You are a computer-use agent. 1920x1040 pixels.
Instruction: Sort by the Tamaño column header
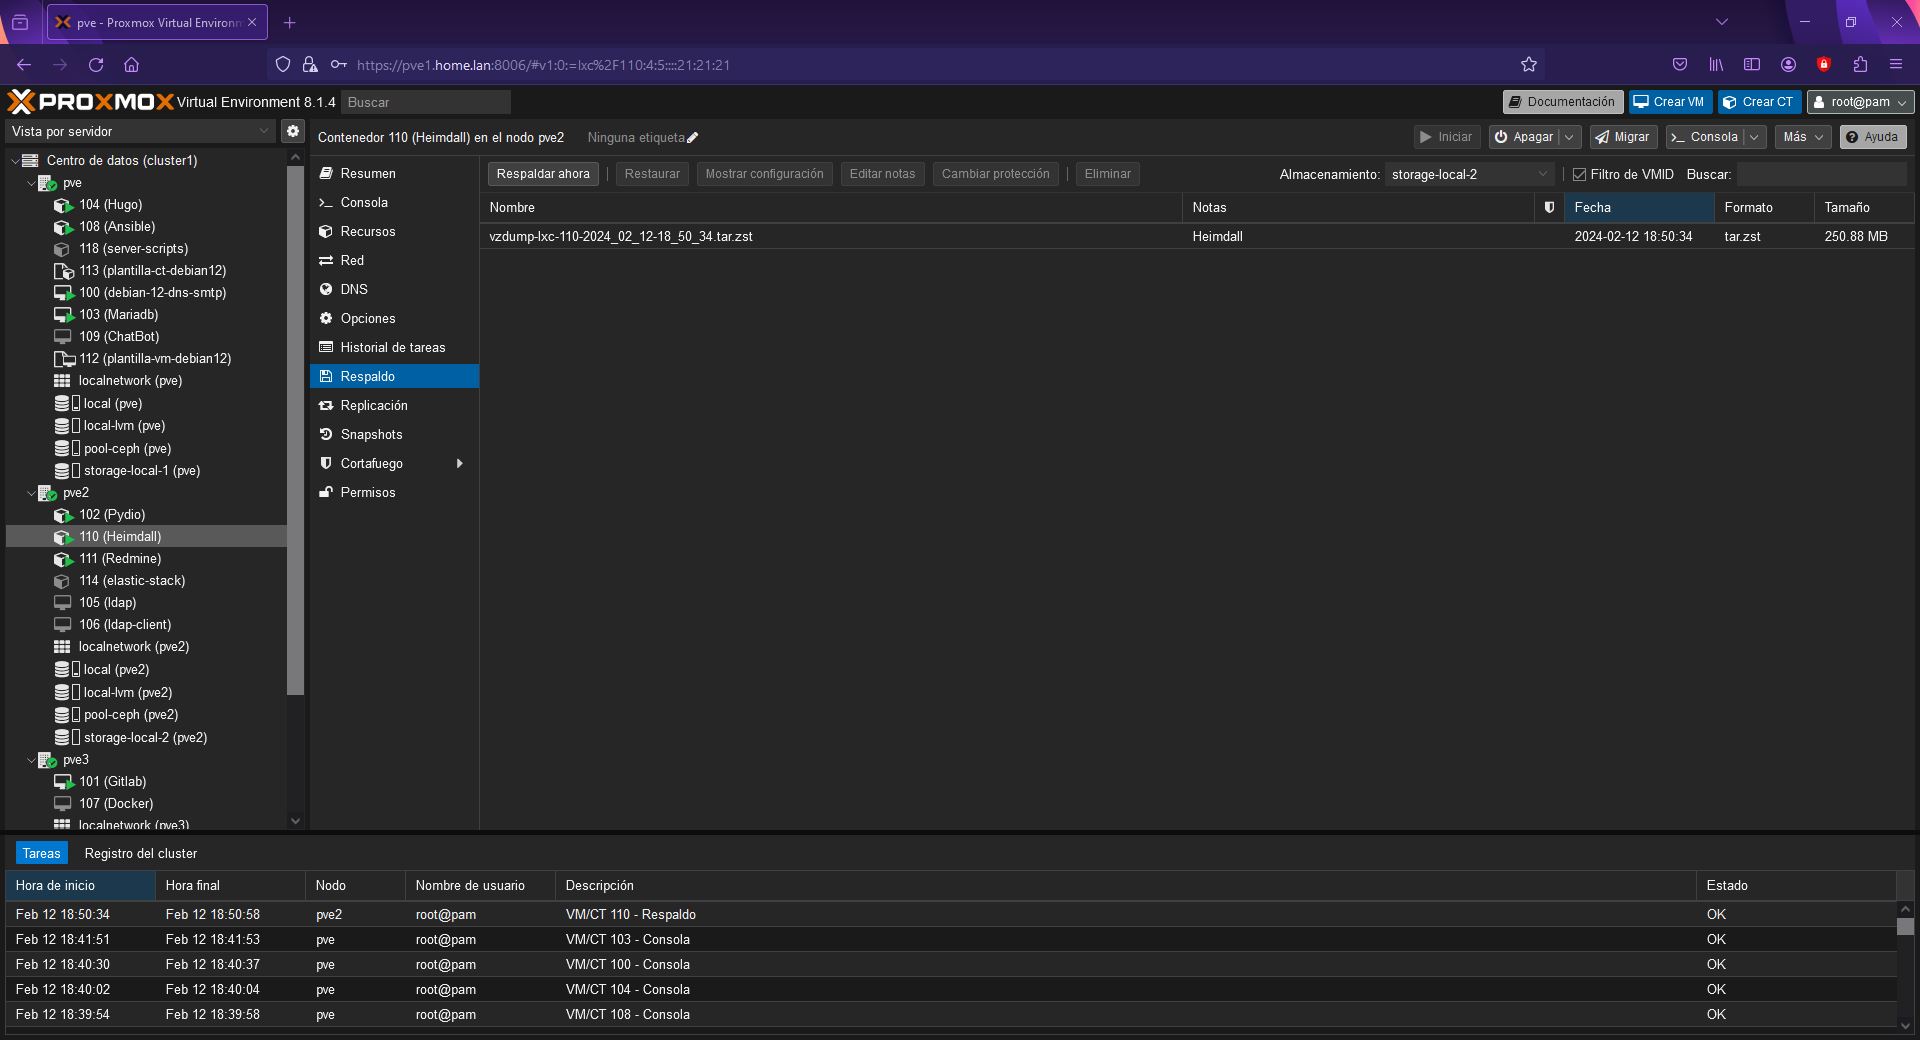point(1863,207)
